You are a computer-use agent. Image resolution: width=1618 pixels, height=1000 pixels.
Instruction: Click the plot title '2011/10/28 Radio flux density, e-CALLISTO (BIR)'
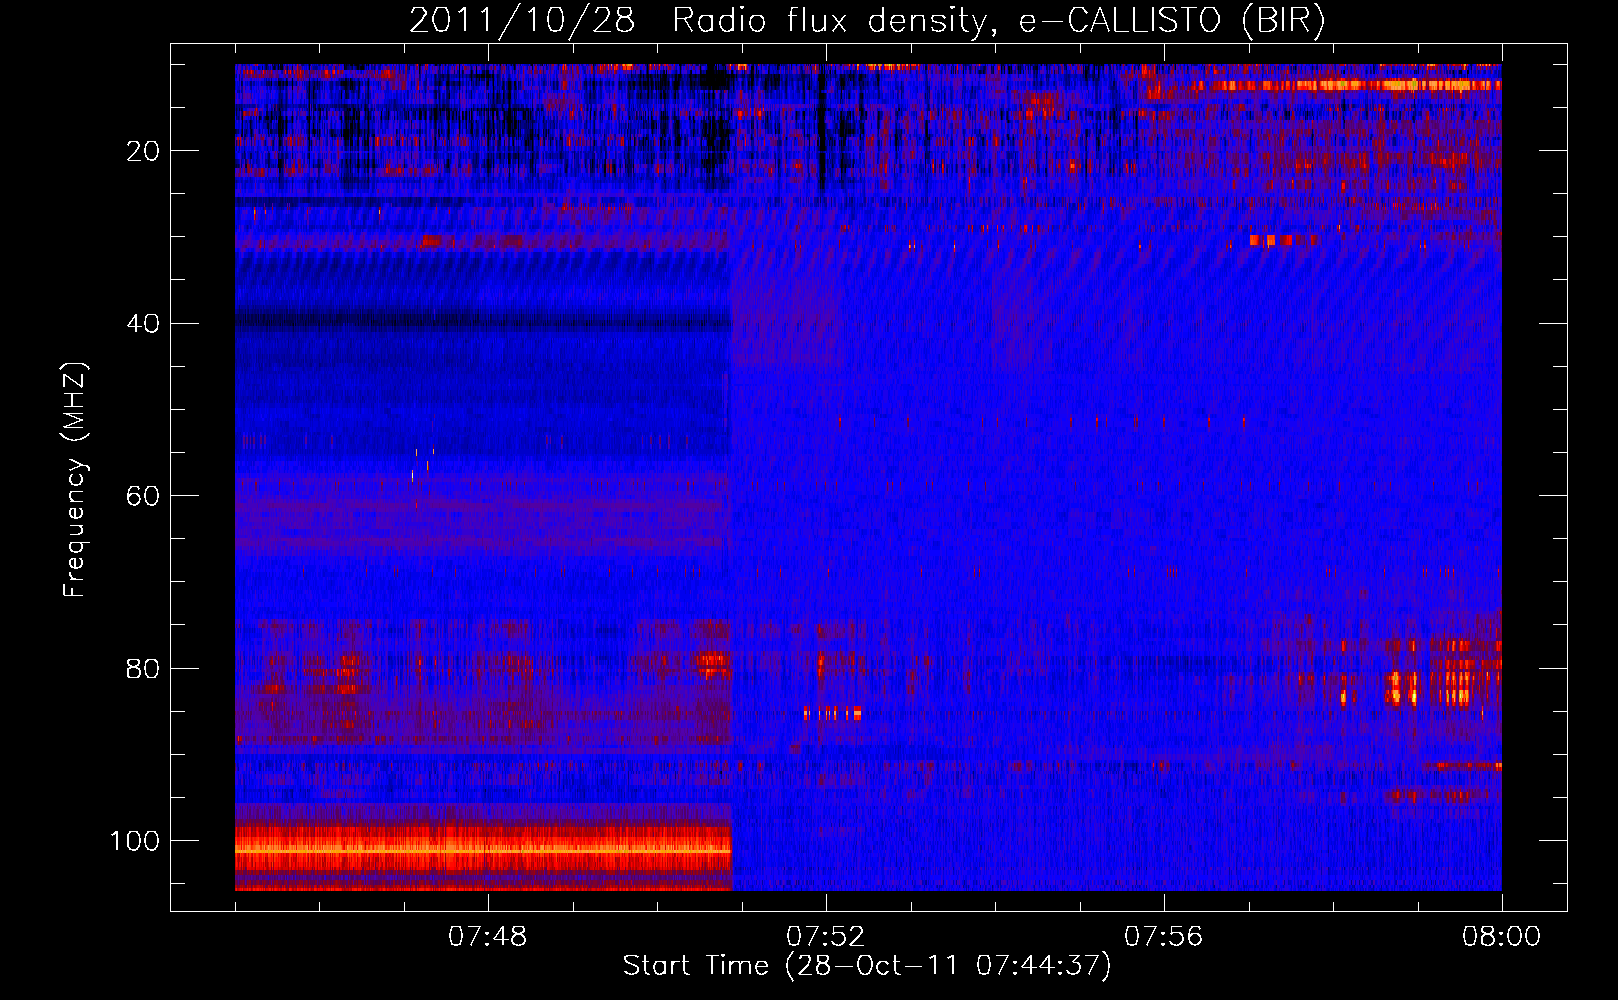click(x=867, y=21)
